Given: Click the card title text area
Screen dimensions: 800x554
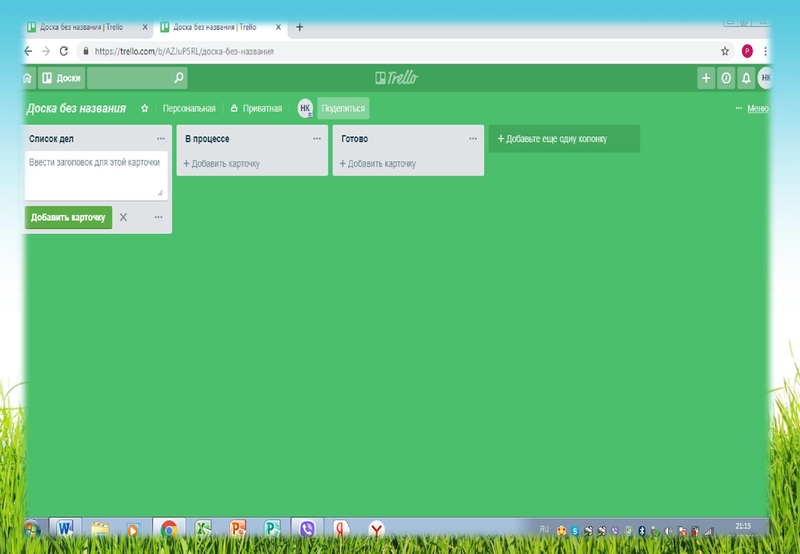Looking at the screenshot, I should tap(96, 174).
